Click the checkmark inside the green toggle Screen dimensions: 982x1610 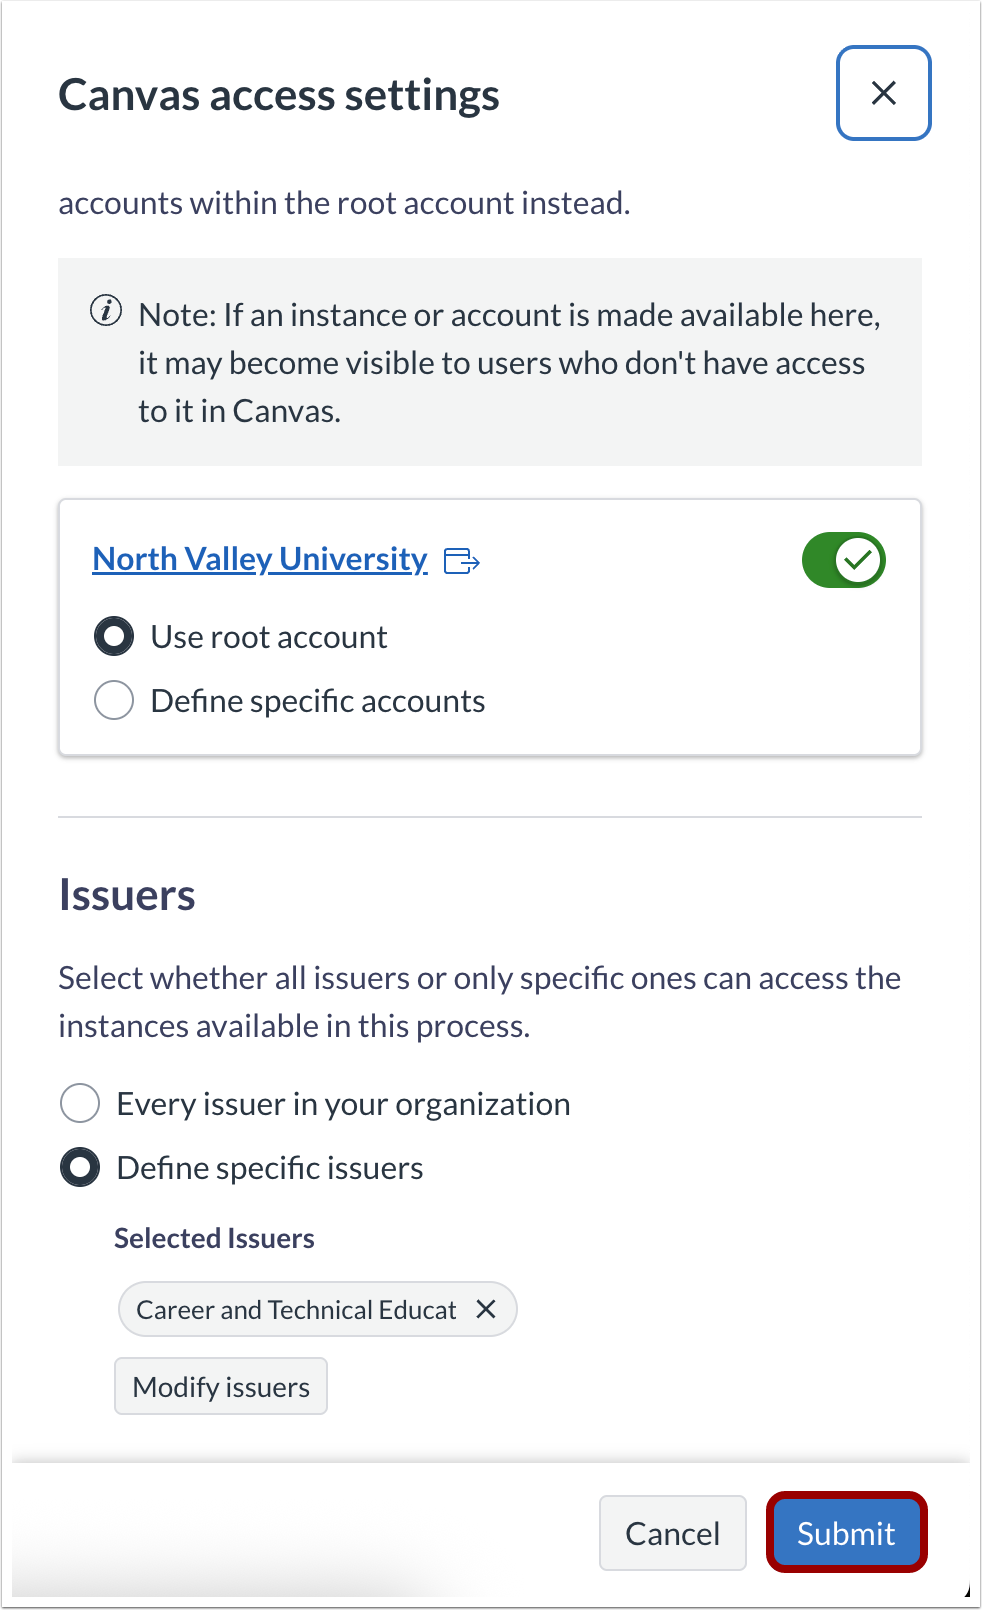(x=856, y=560)
